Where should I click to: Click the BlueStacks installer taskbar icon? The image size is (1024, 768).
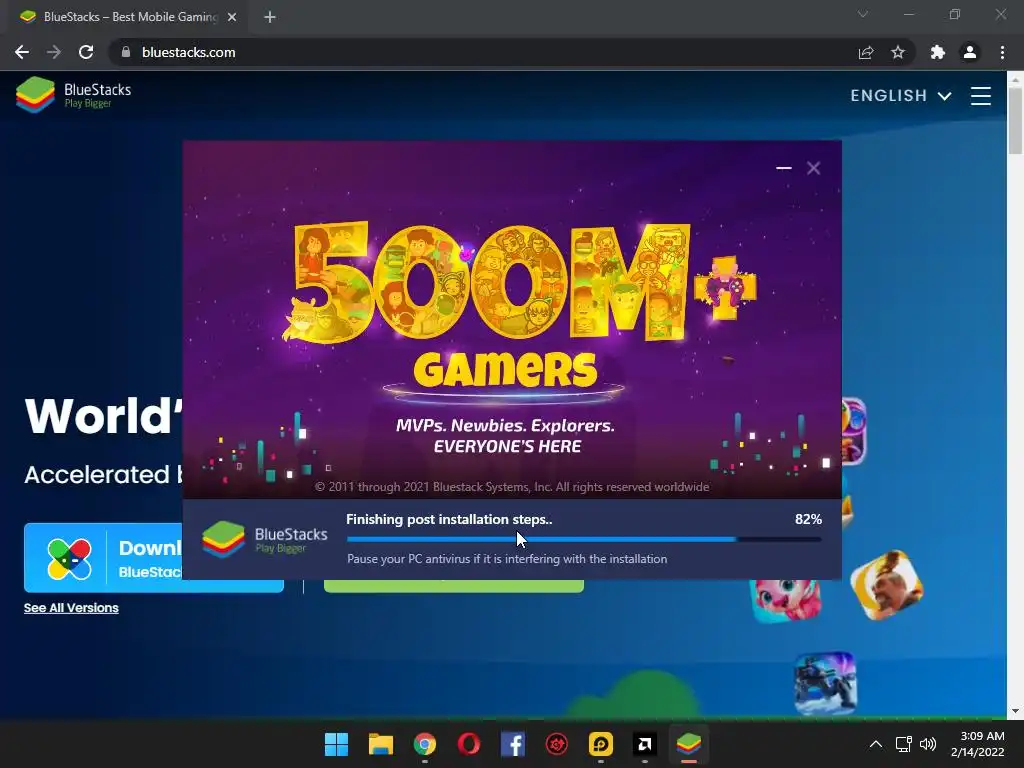(x=689, y=744)
